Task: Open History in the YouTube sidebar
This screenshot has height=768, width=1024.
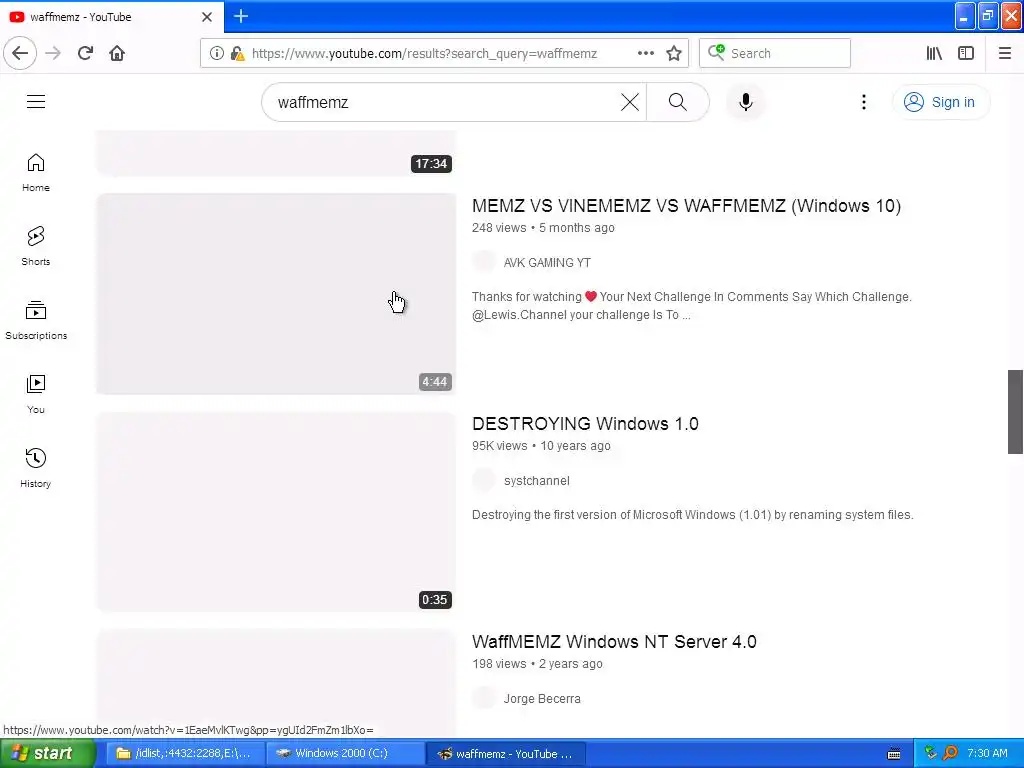Action: tap(36, 468)
